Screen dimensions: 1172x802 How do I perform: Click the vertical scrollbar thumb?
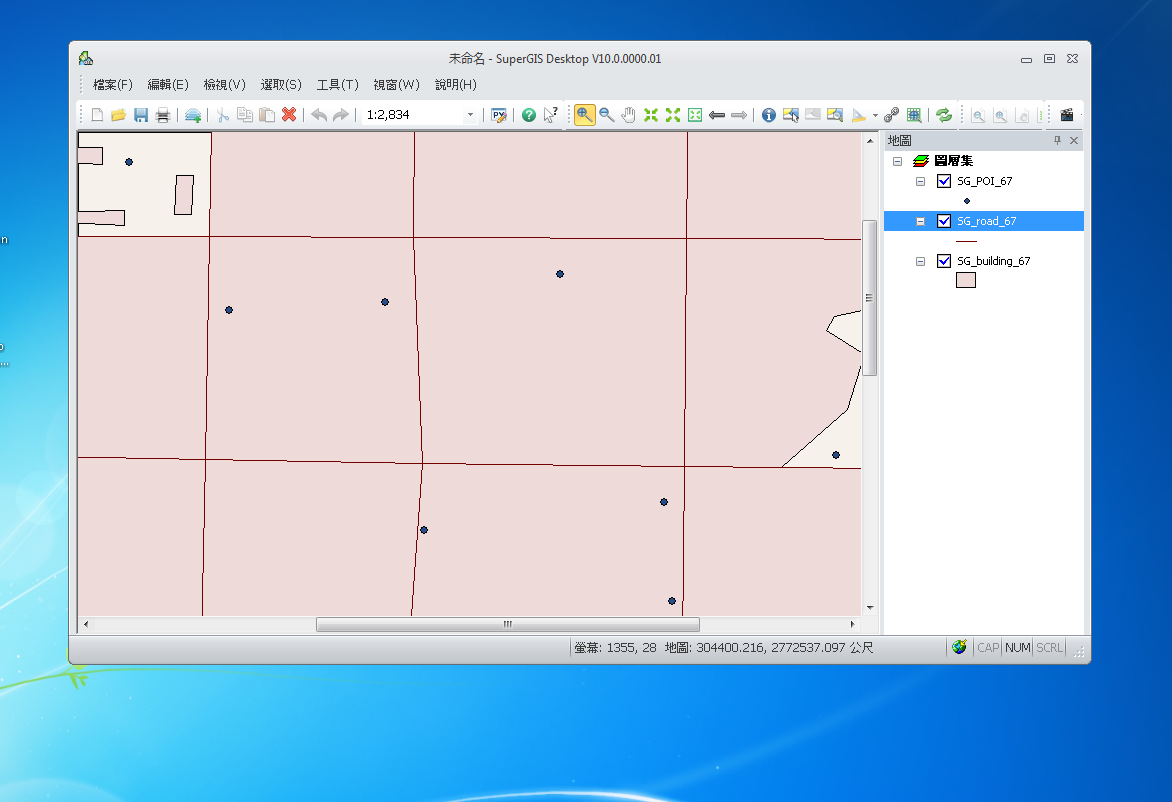pos(869,297)
